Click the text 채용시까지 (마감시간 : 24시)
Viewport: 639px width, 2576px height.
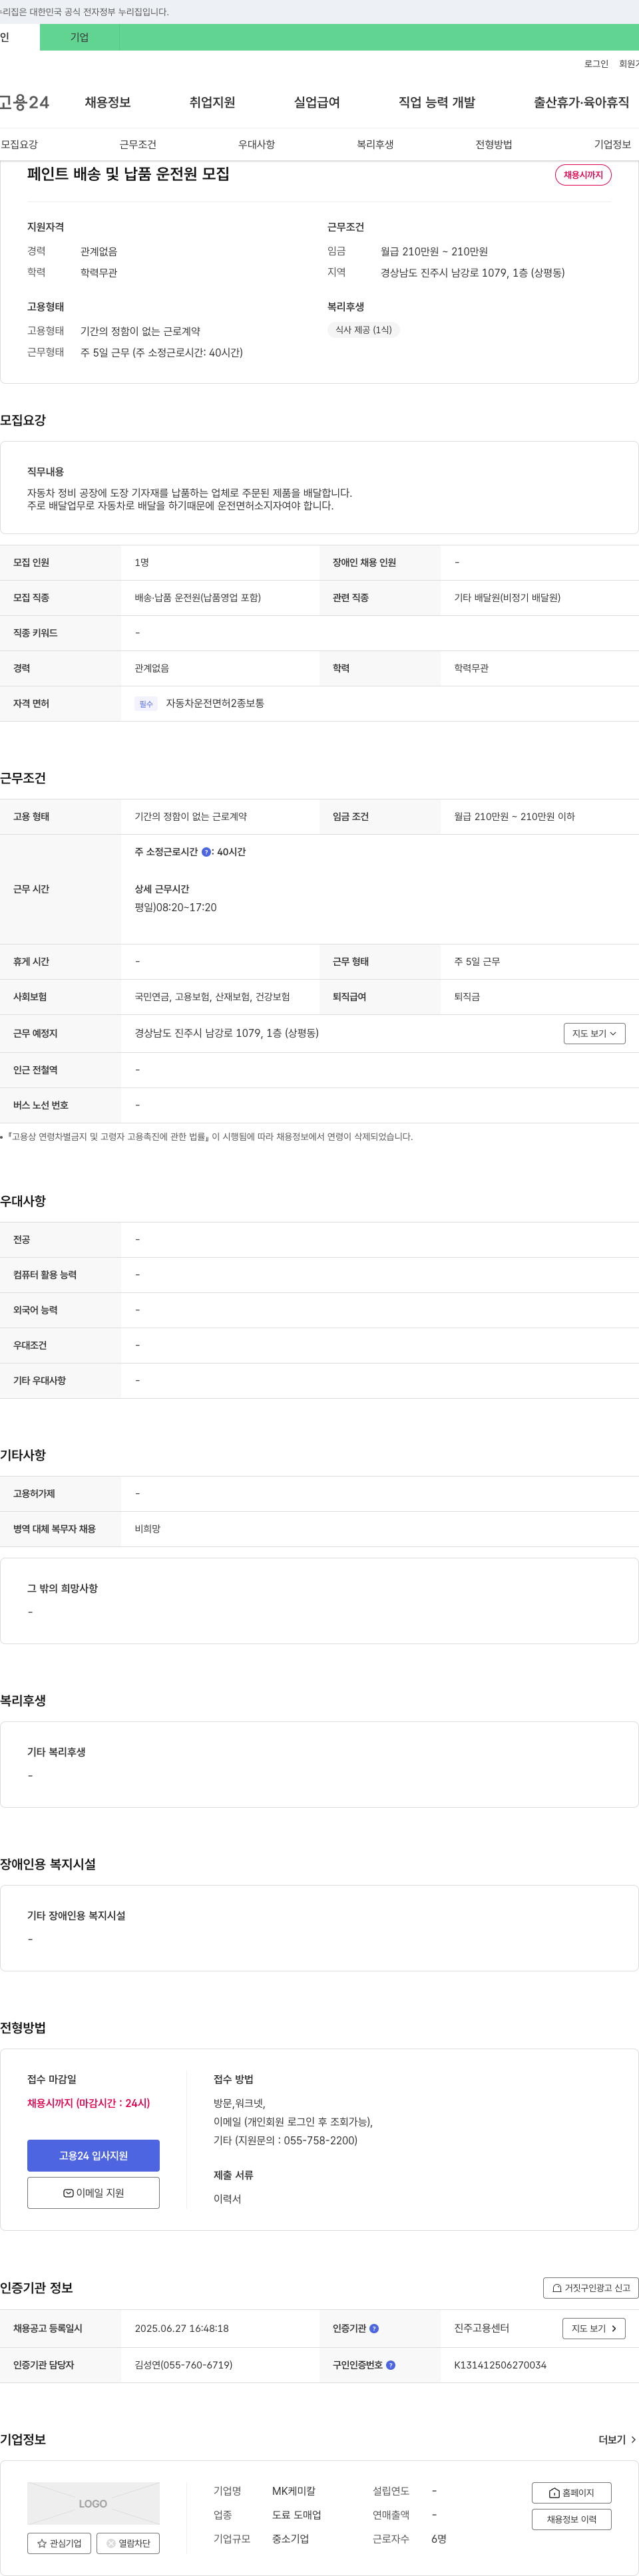point(88,2103)
